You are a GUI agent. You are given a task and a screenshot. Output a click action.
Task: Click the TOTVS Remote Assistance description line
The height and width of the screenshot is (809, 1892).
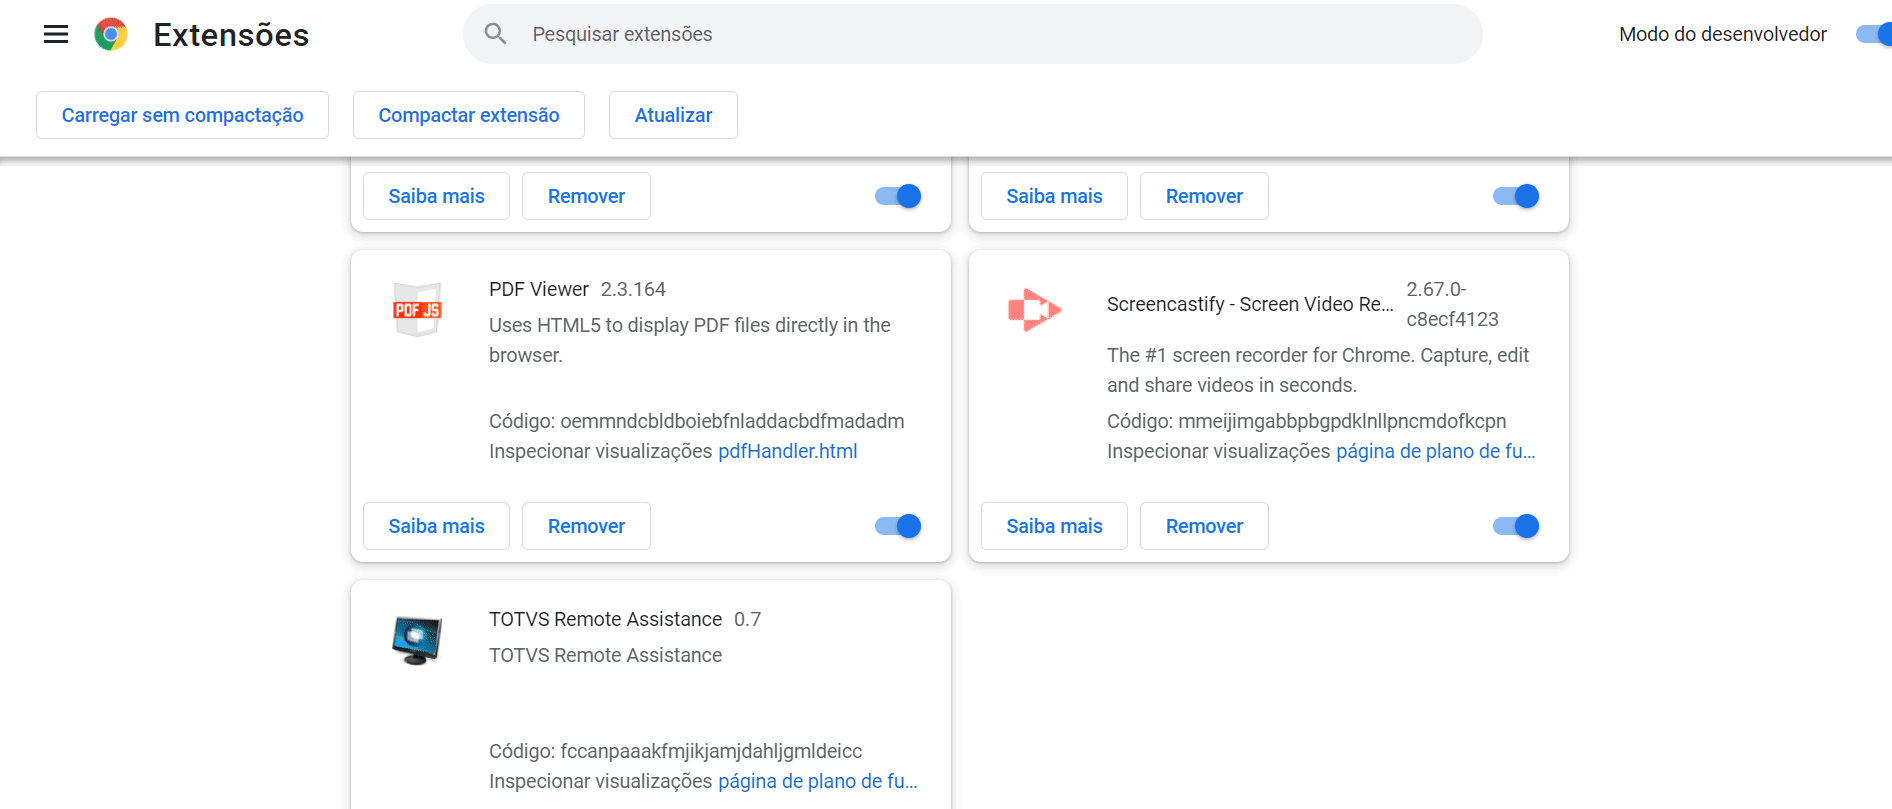pos(605,655)
